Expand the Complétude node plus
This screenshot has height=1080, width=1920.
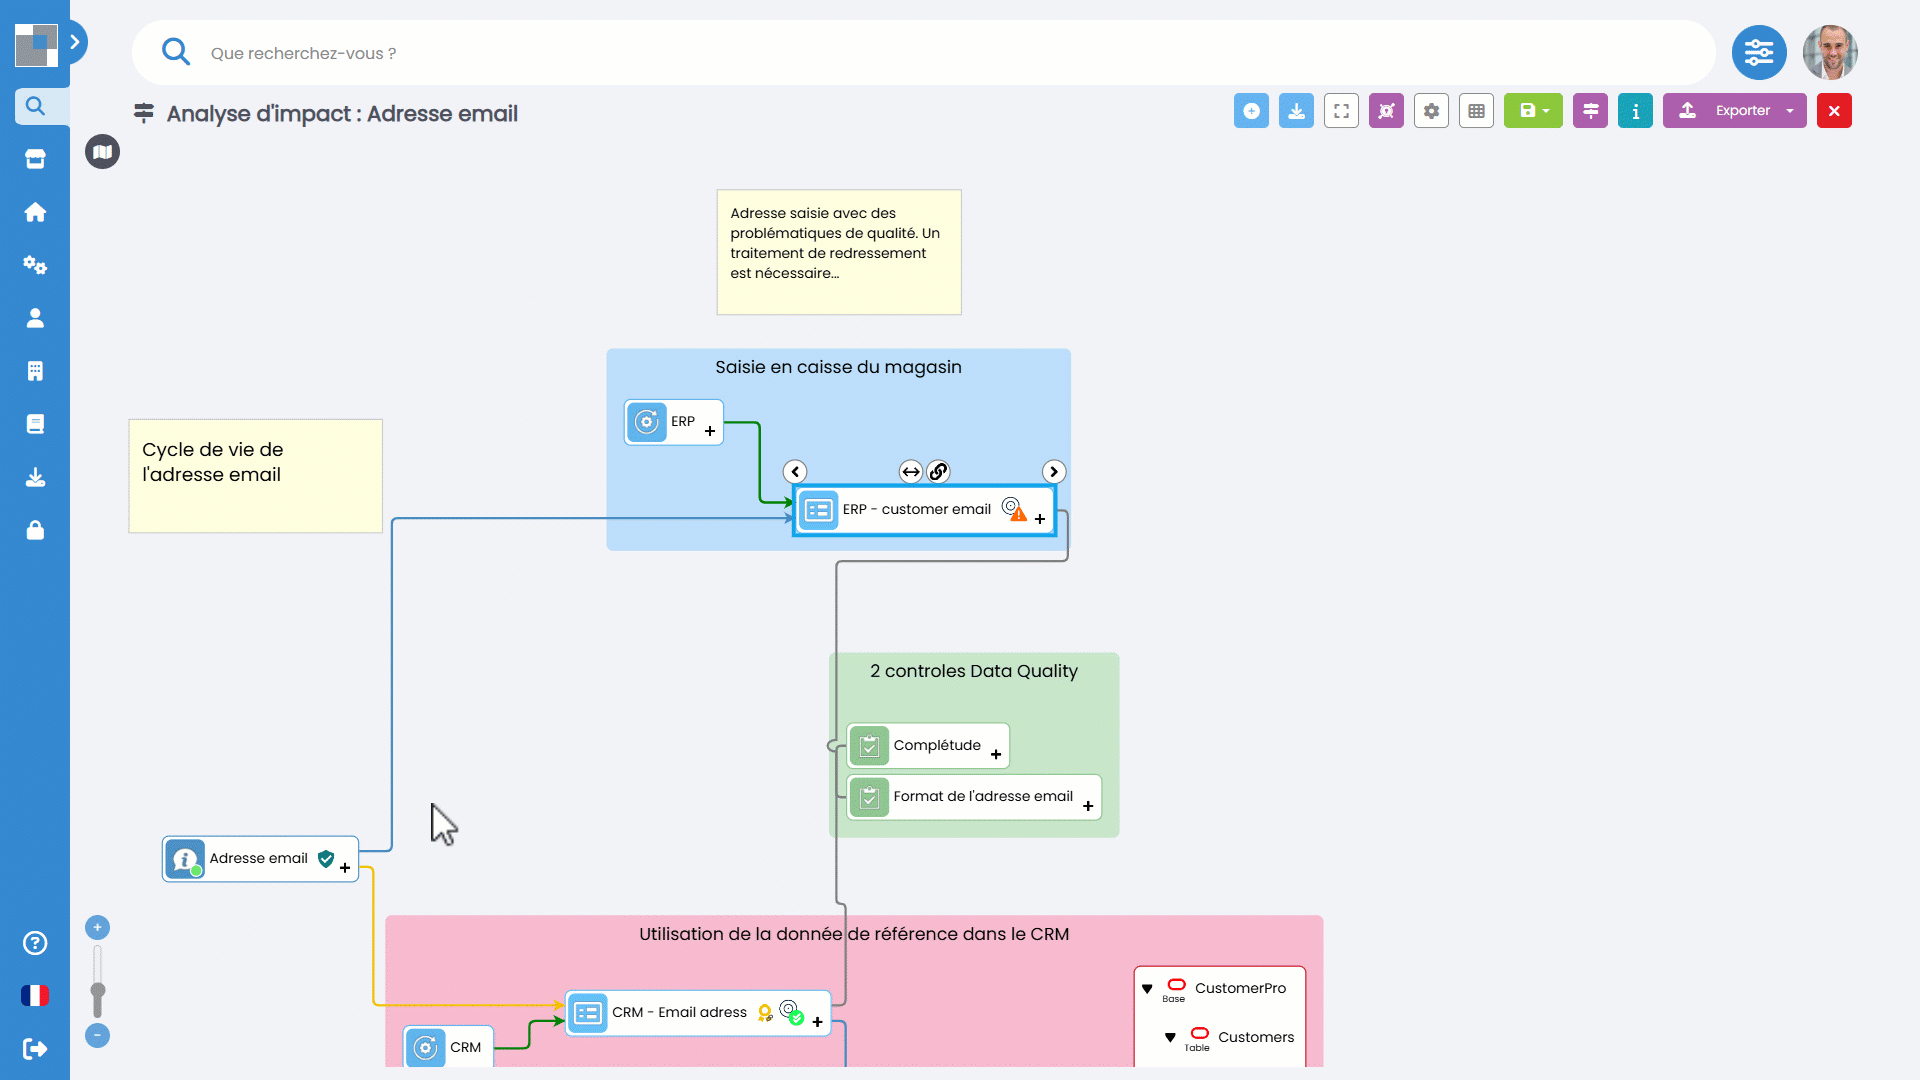pyautogui.click(x=996, y=755)
